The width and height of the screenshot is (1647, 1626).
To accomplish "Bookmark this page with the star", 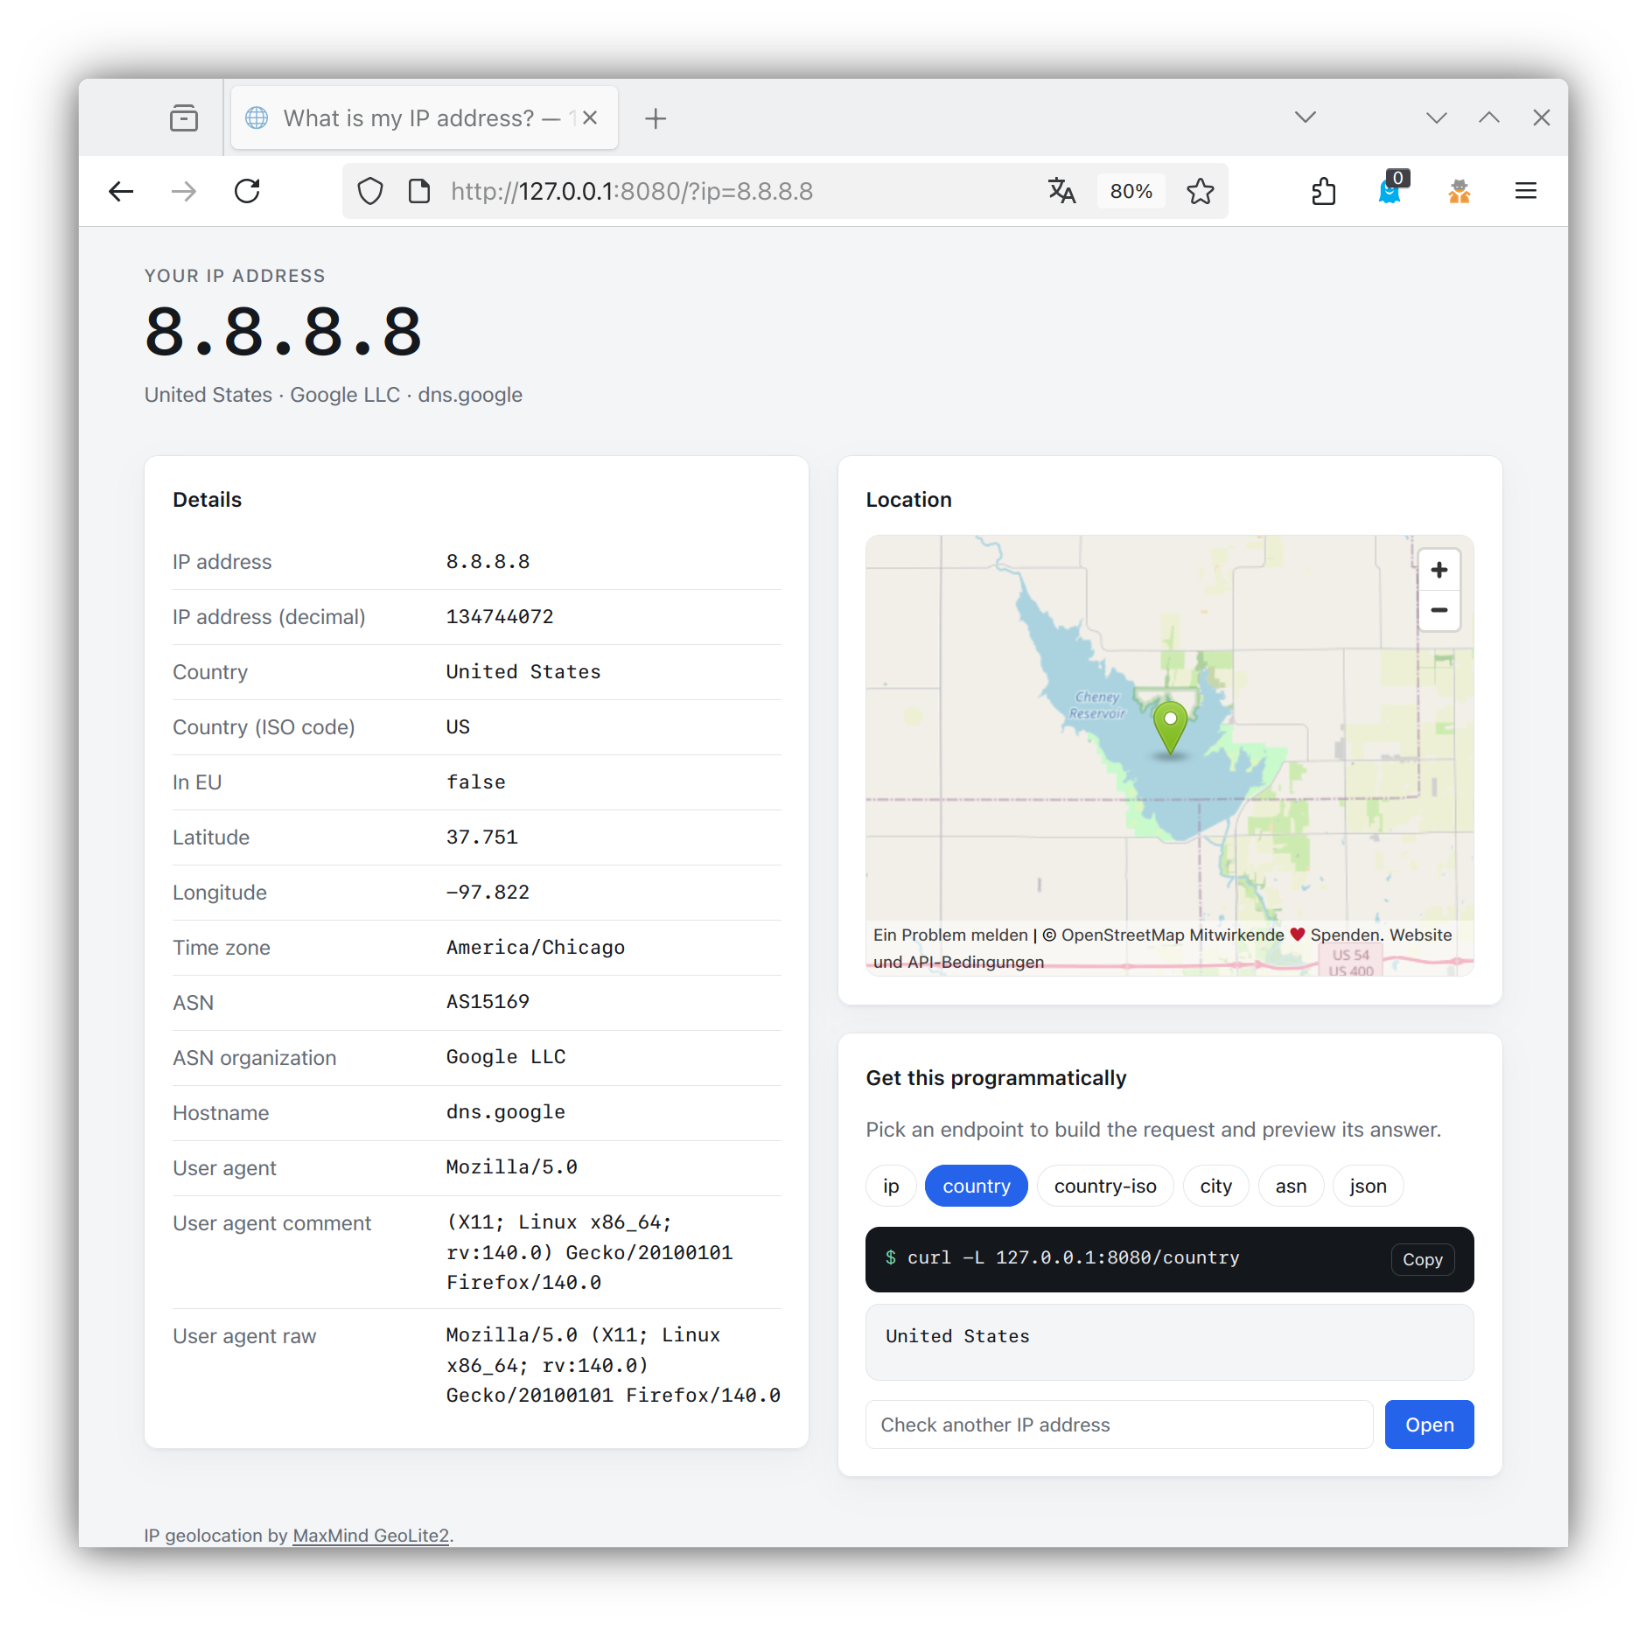I will (x=1200, y=191).
